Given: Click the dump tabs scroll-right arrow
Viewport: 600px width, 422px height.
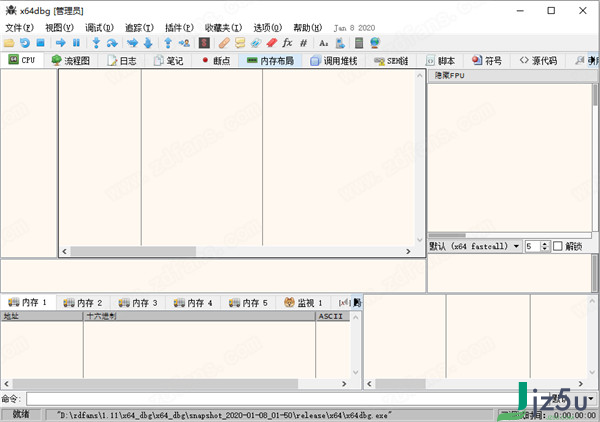Looking at the screenshot, I should (357, 303).
